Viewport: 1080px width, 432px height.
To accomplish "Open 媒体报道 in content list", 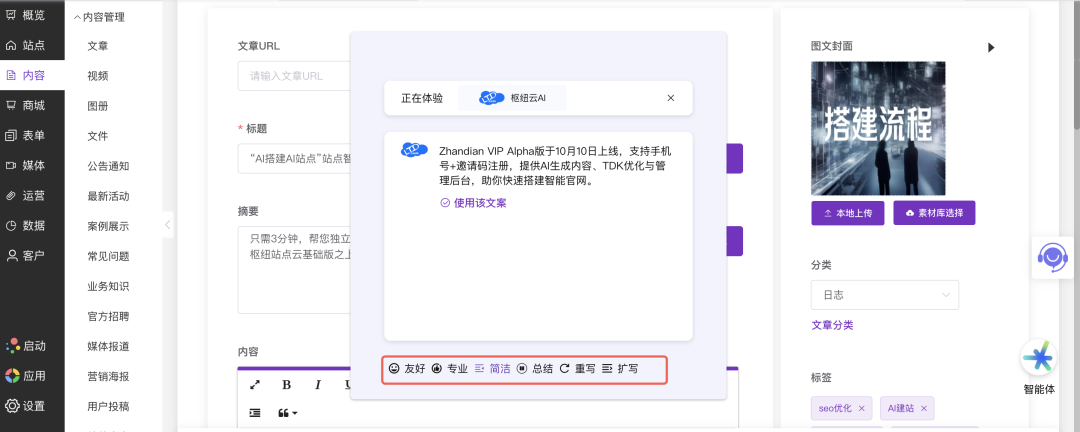I will point(108,347).
